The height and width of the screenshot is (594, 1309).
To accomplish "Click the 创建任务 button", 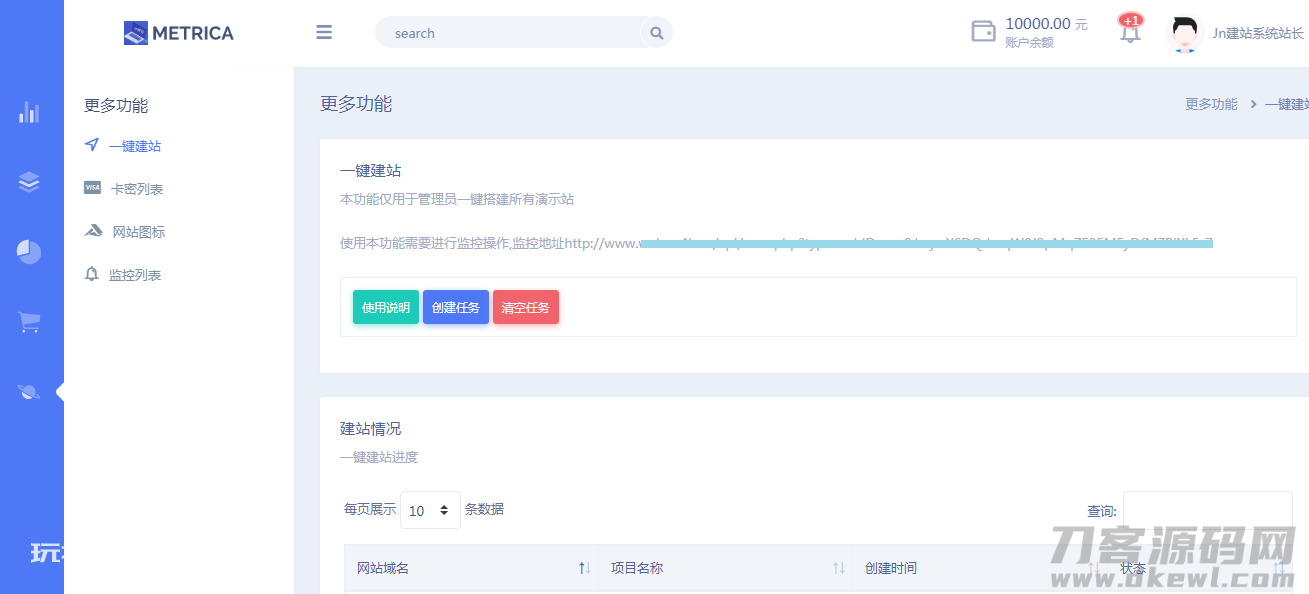I will click(x=456, y=307).
